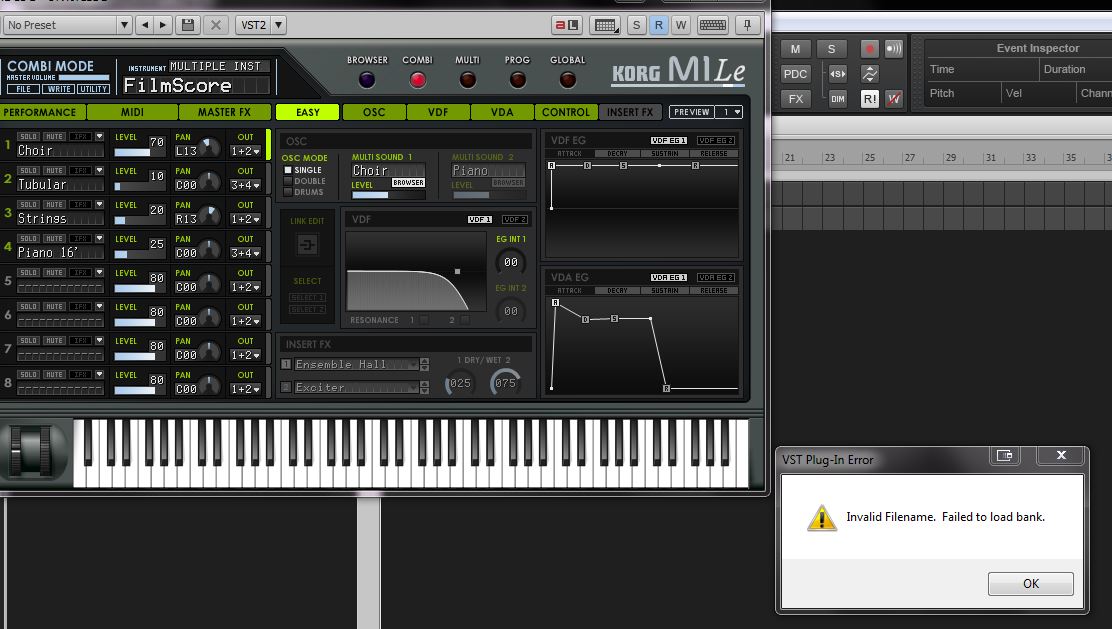Viewport: 1112px width, 629px height.
Task: Switch to MULTI mode LED button
Action: [x=467, y=79]
